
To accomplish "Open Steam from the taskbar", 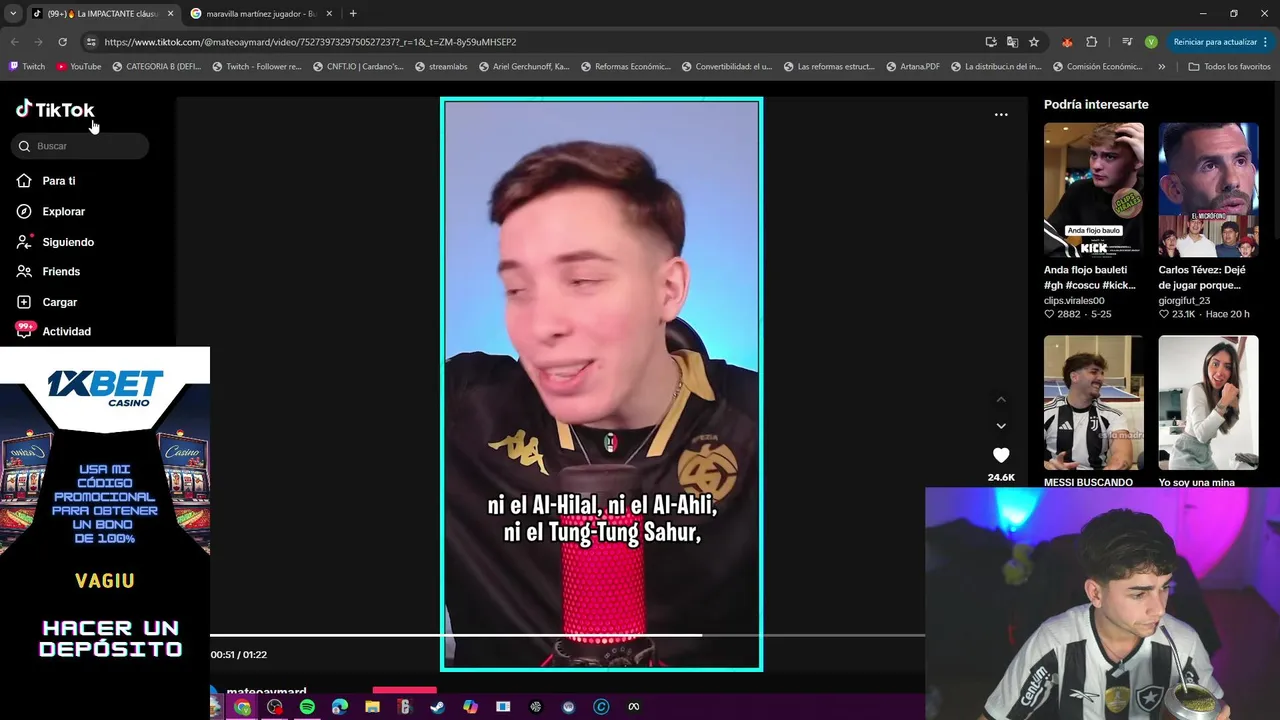I will pyautogui.click(x=437, y=707).
